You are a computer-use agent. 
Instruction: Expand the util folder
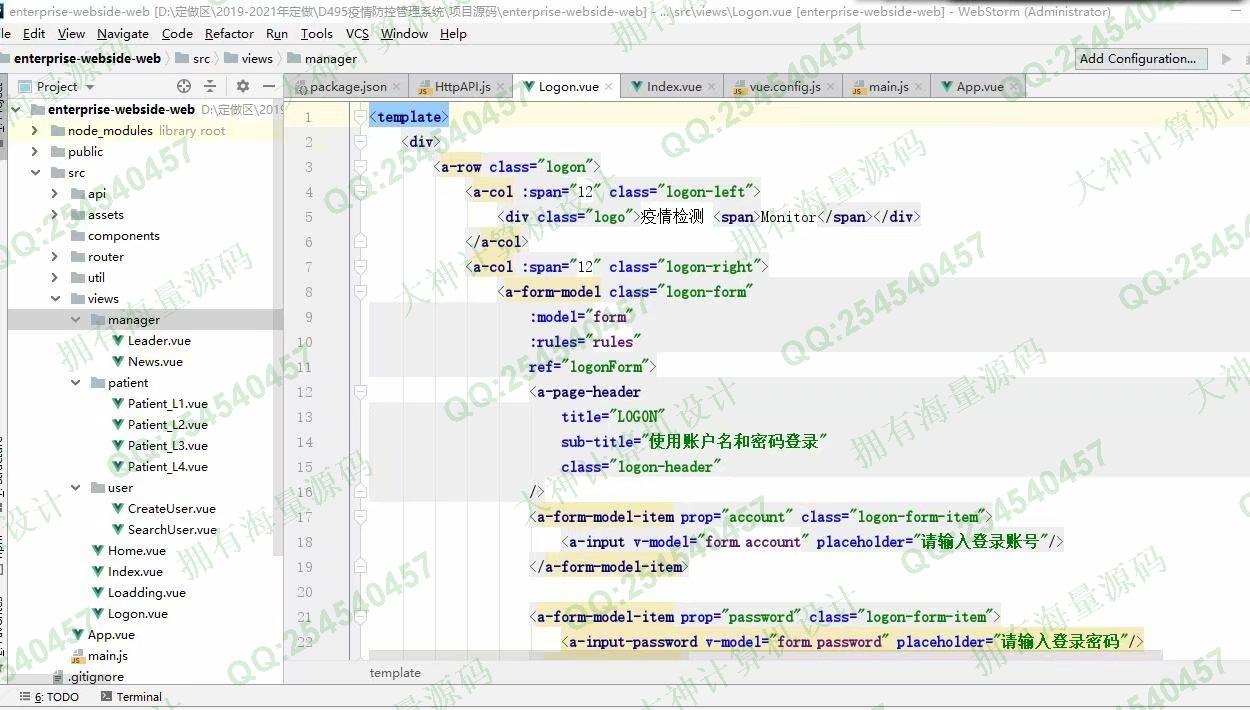55,278
